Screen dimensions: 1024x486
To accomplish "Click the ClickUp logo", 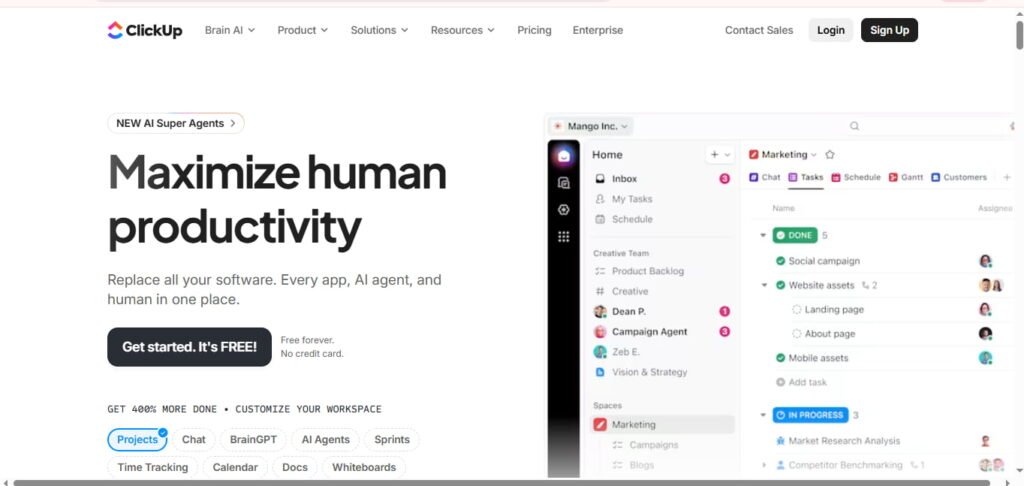I will [145, 30].
